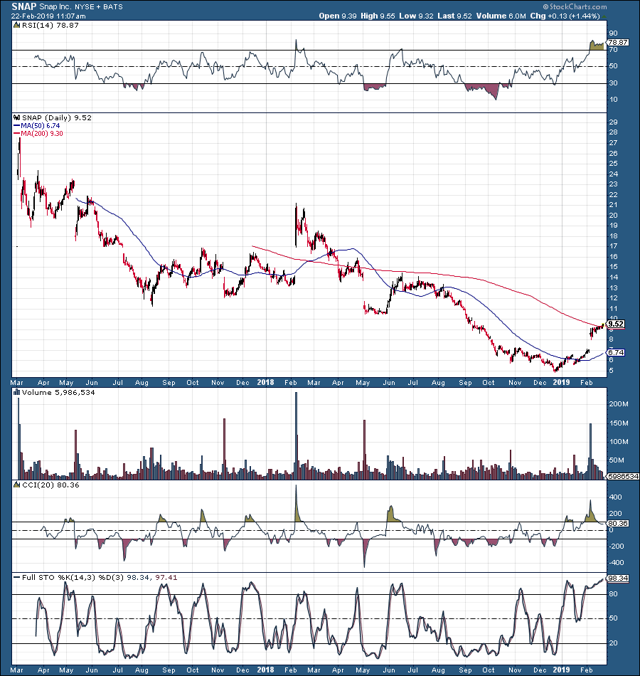Image resolution: width=640 pixels, height=676 pixels.
Task: Click the date '22-Feb-2019 11:07am'
Action: (48, 16)
